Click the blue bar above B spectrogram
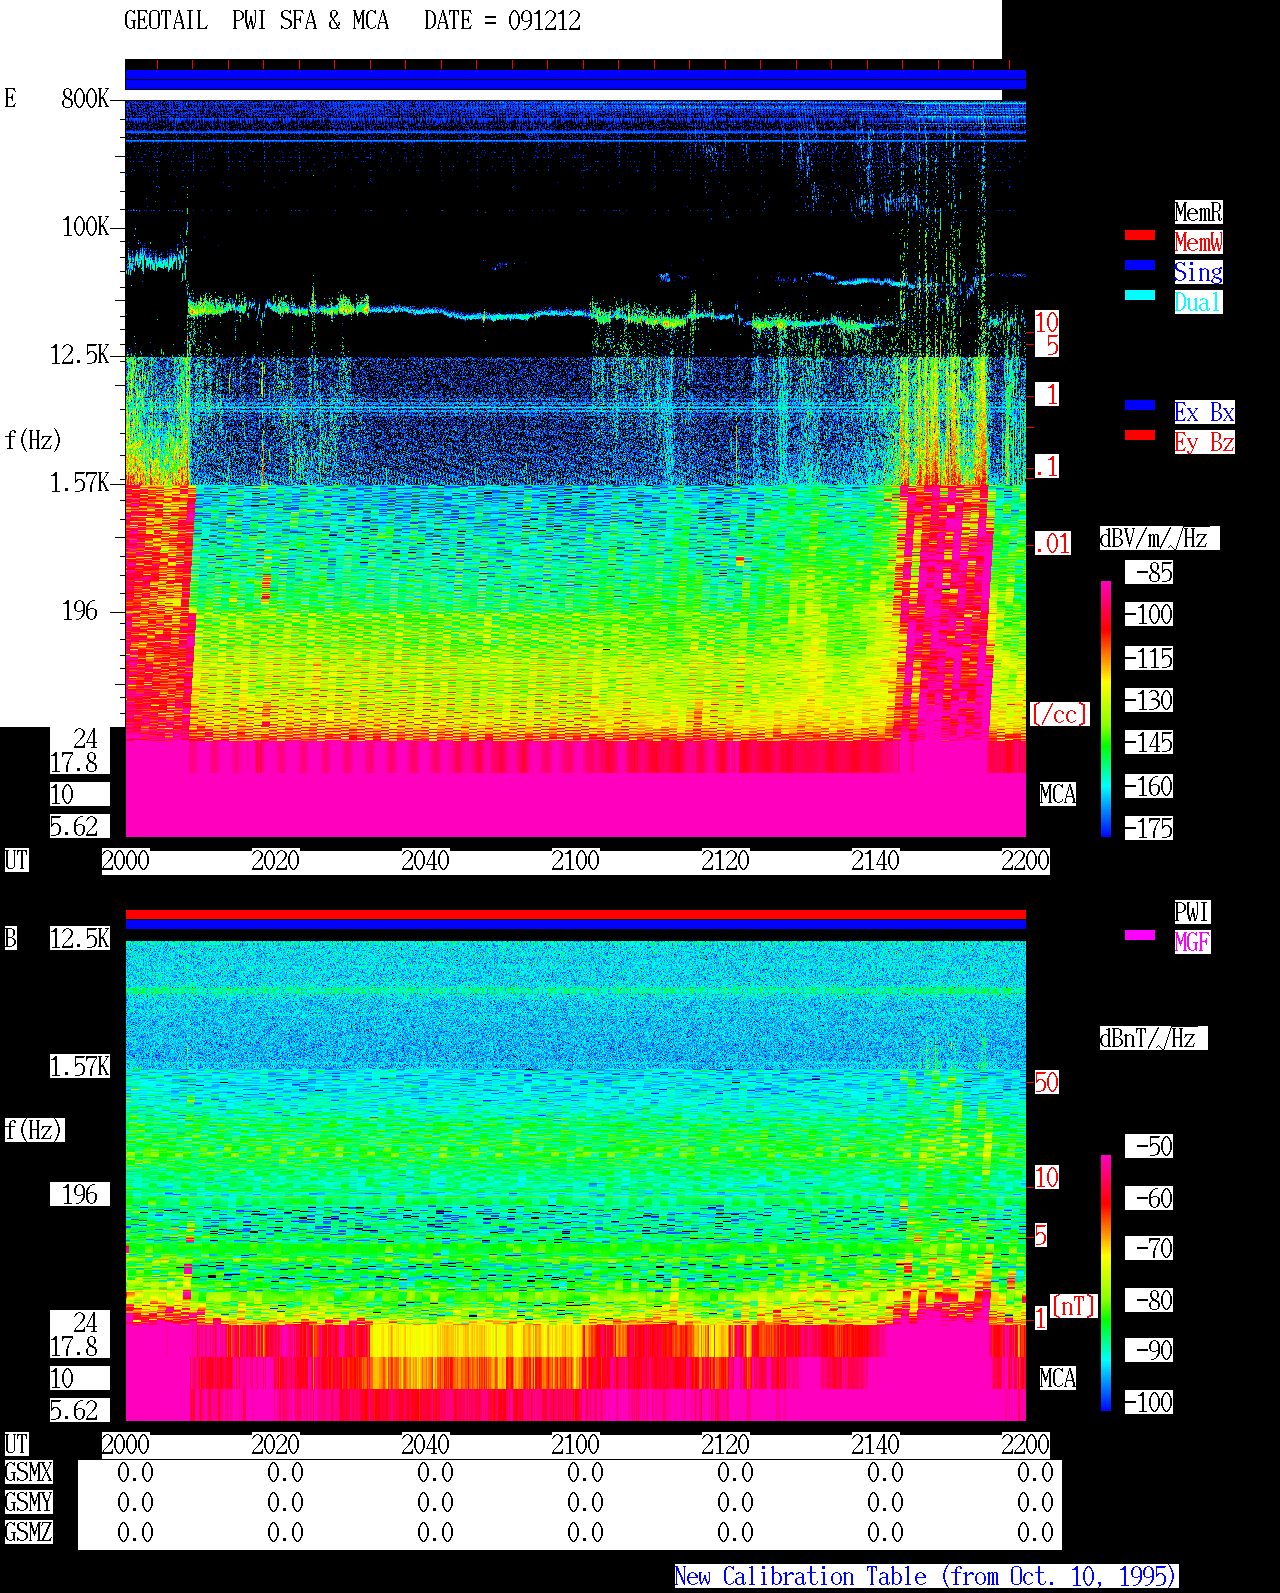1280x1593 pixels. coord(575,925)
